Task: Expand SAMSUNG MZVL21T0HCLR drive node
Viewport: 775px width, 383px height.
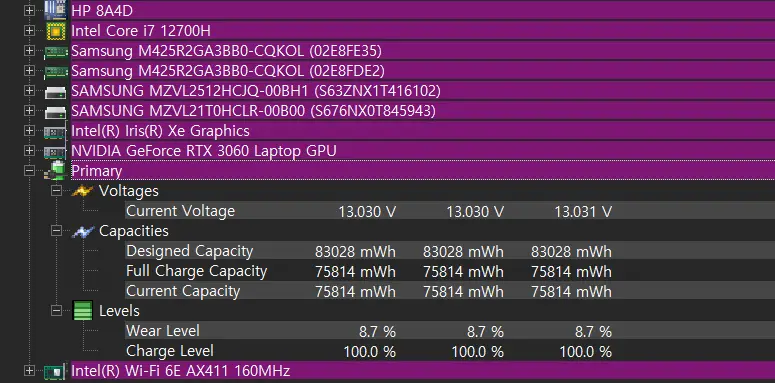Action: [x=29, y=110]
